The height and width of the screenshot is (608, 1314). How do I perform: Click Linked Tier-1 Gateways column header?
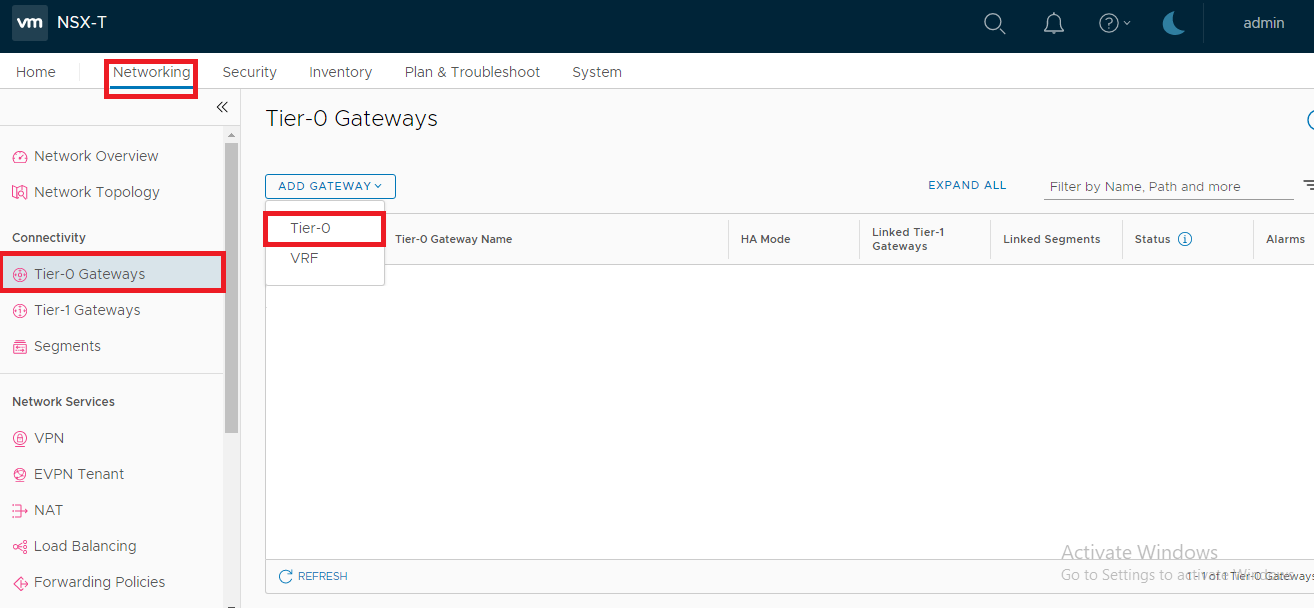[908, 239]
